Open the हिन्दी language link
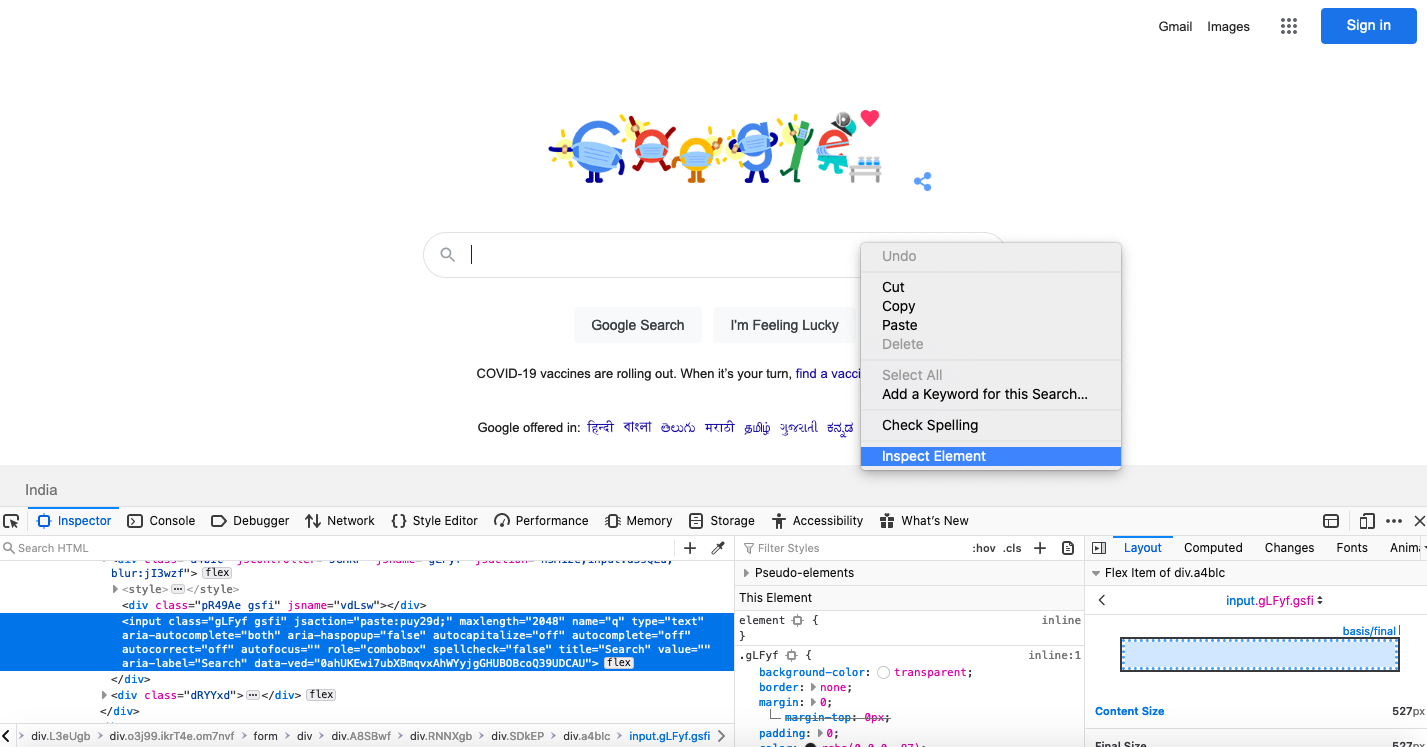Viewport: 1427px width, 747px height. pyautogui.click(x=601, y=427)
